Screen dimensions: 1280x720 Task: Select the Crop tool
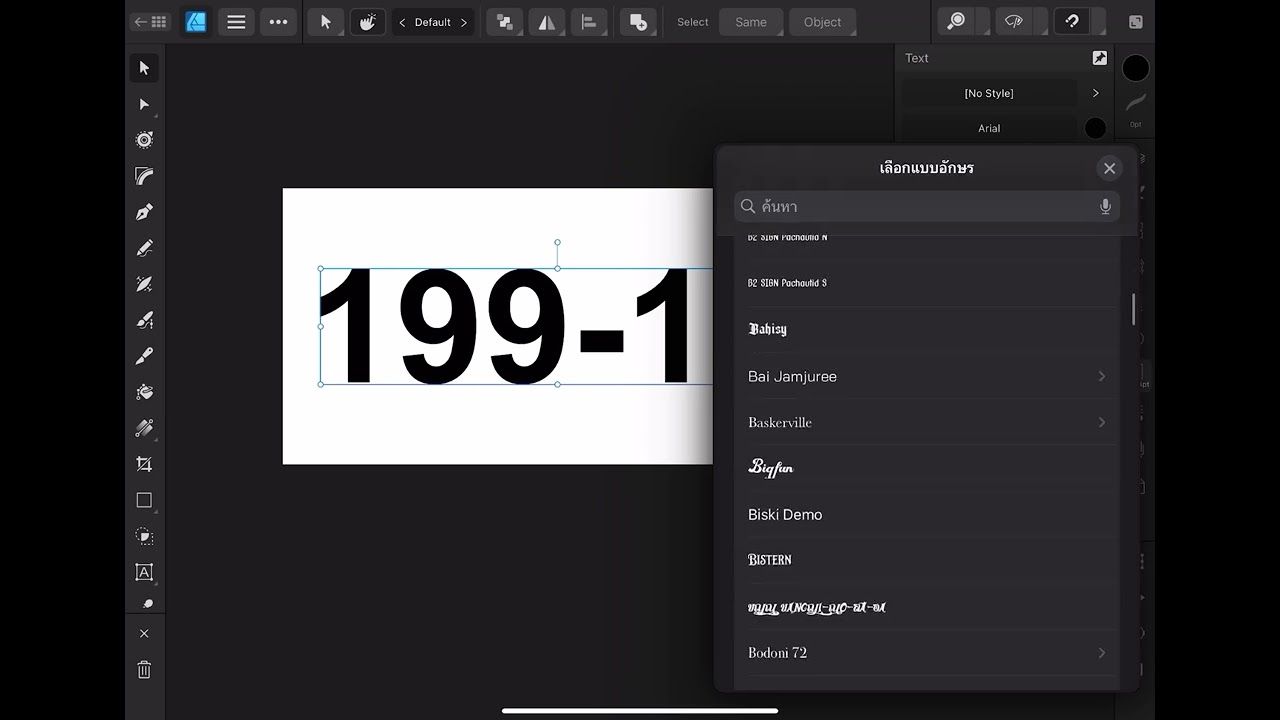[x=144, y=464]
